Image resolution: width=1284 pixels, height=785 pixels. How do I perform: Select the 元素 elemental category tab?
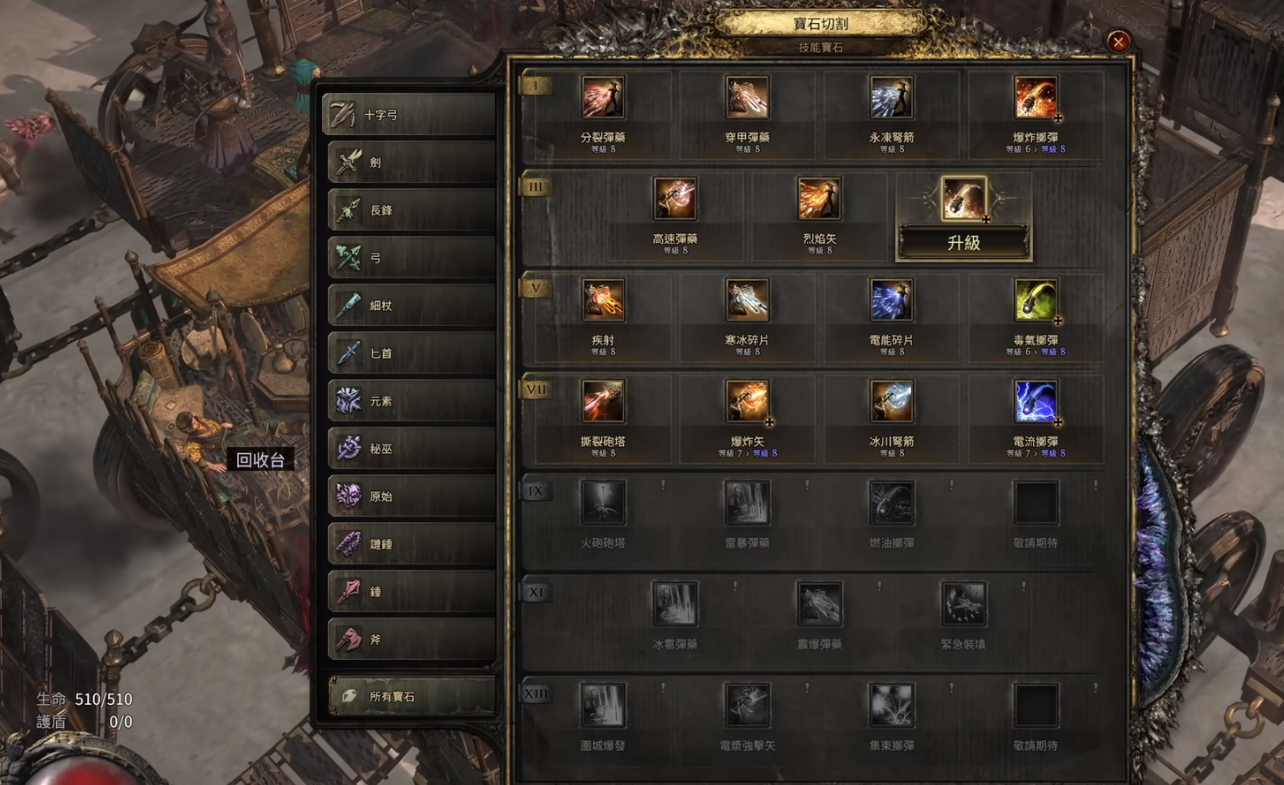tap(412, 401)
